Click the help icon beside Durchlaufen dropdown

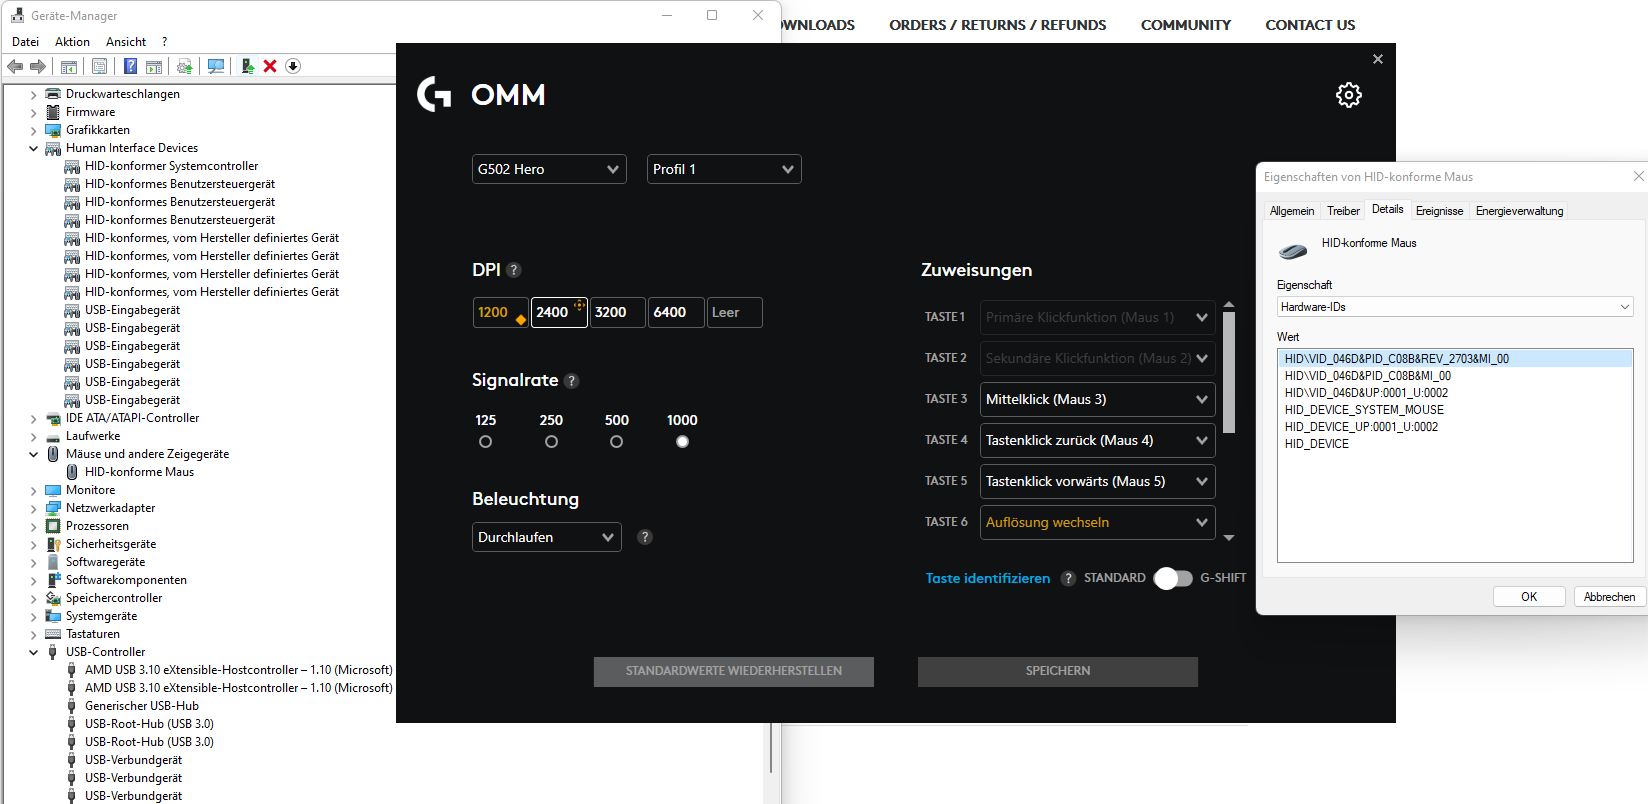click(645, 537)
